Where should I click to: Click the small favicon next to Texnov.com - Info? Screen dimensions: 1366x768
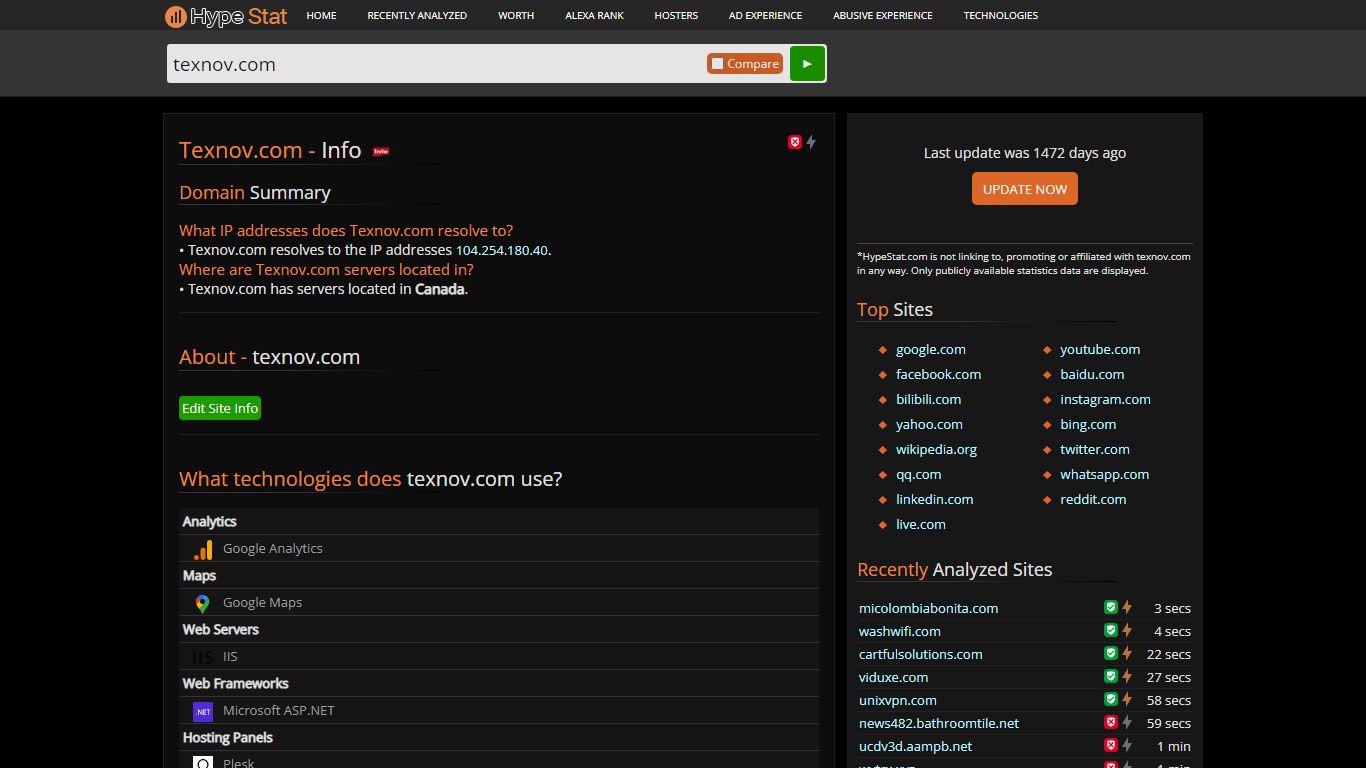381,152
